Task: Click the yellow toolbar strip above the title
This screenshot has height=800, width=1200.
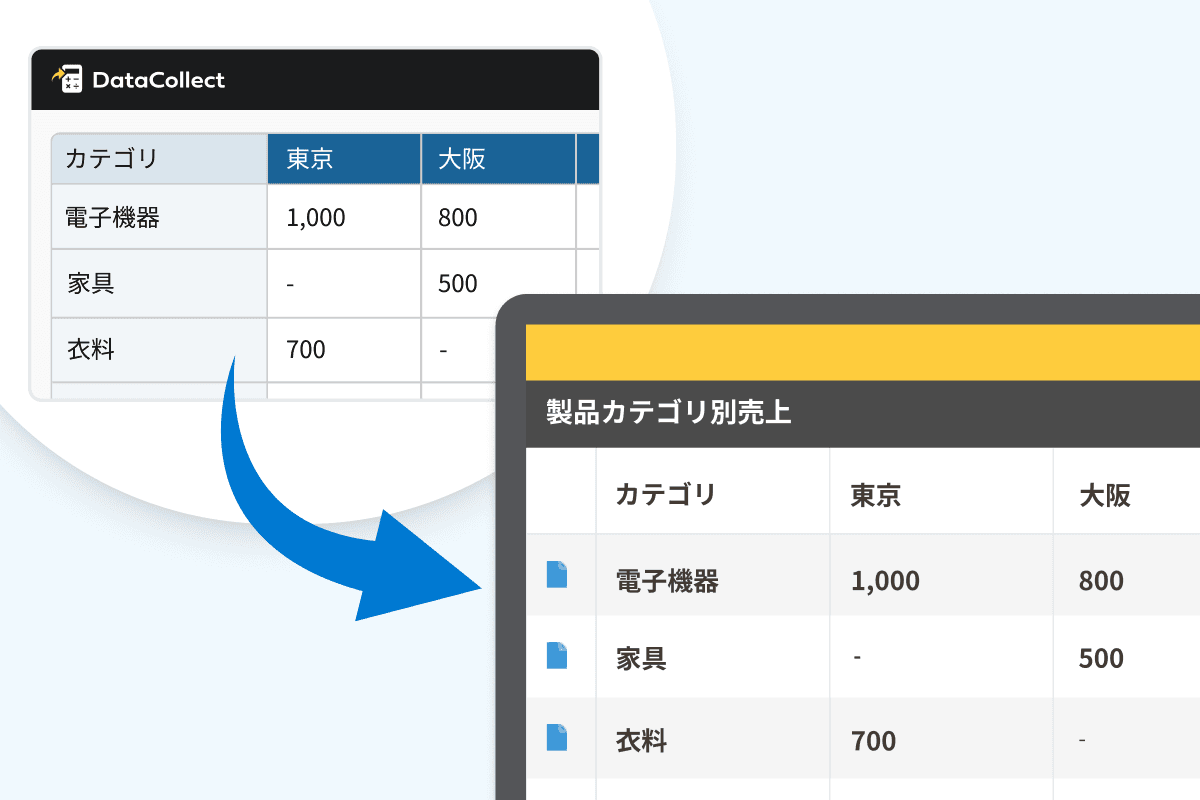Action: coord(860,352)
